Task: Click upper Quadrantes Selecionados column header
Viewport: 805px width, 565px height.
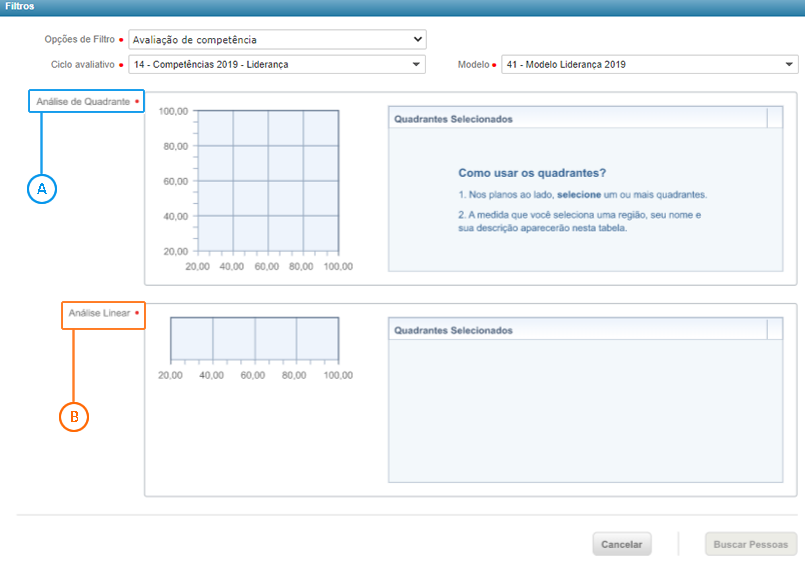Action: point(577,119)
